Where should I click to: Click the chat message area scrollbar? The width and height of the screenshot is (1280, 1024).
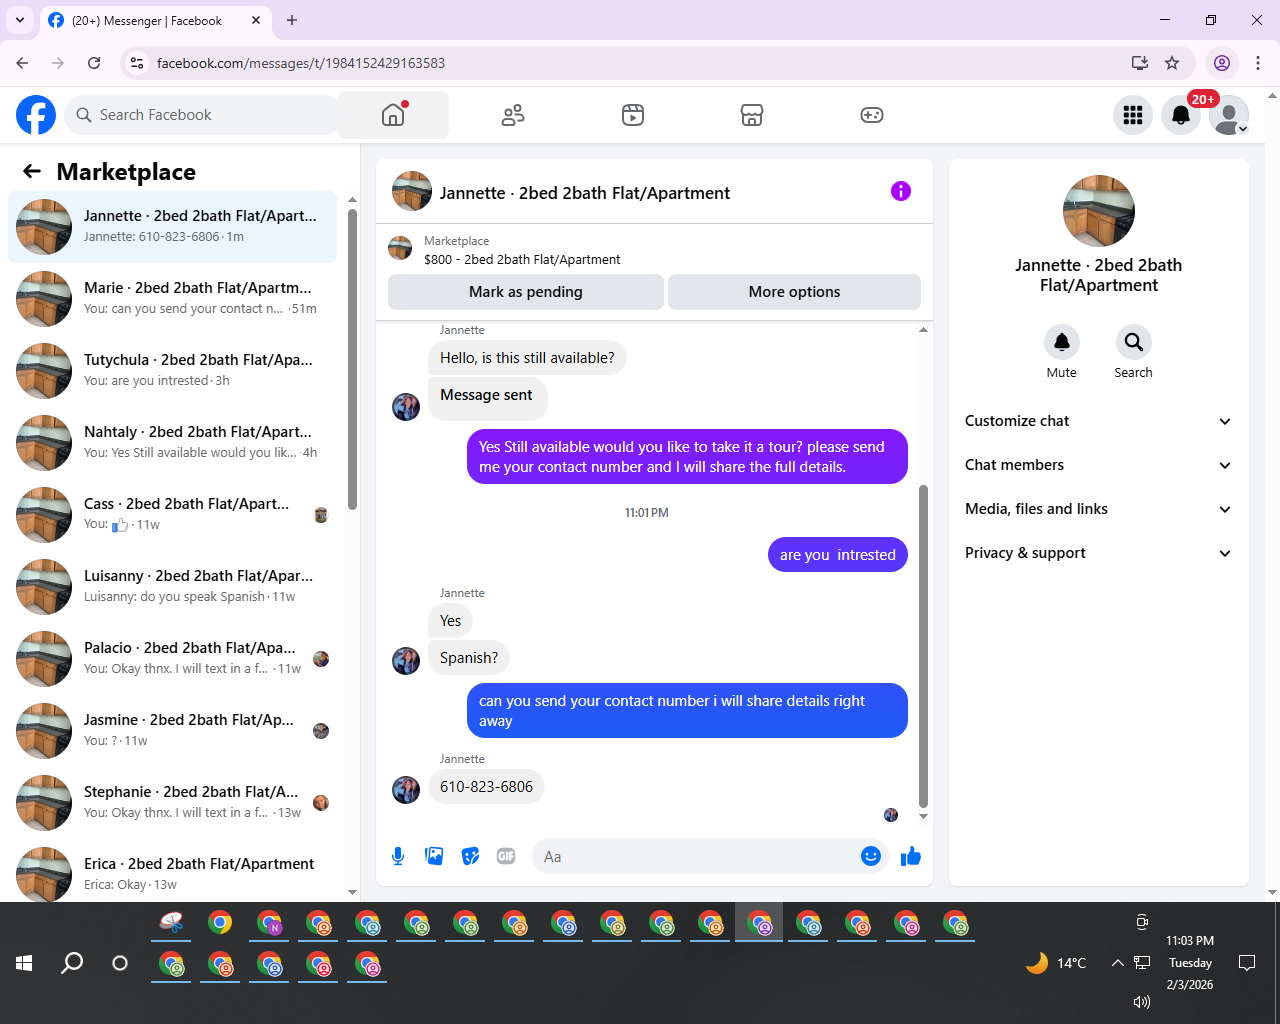coord(923,646)
